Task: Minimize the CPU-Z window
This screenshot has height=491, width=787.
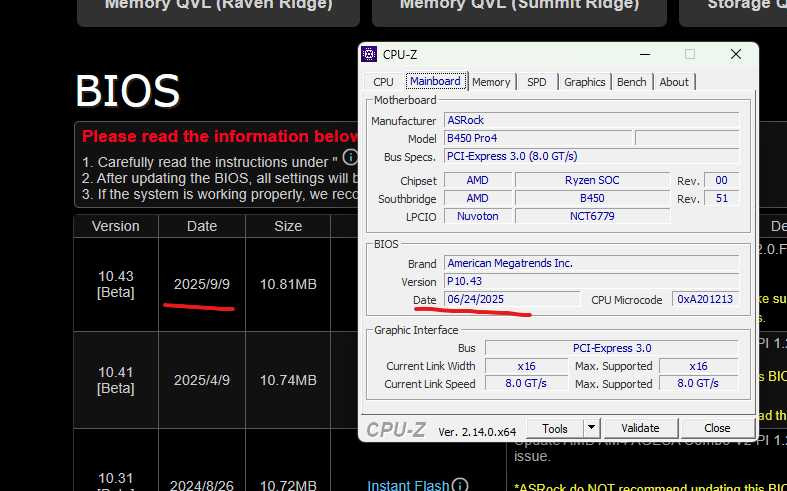Action: click(645, 54)
